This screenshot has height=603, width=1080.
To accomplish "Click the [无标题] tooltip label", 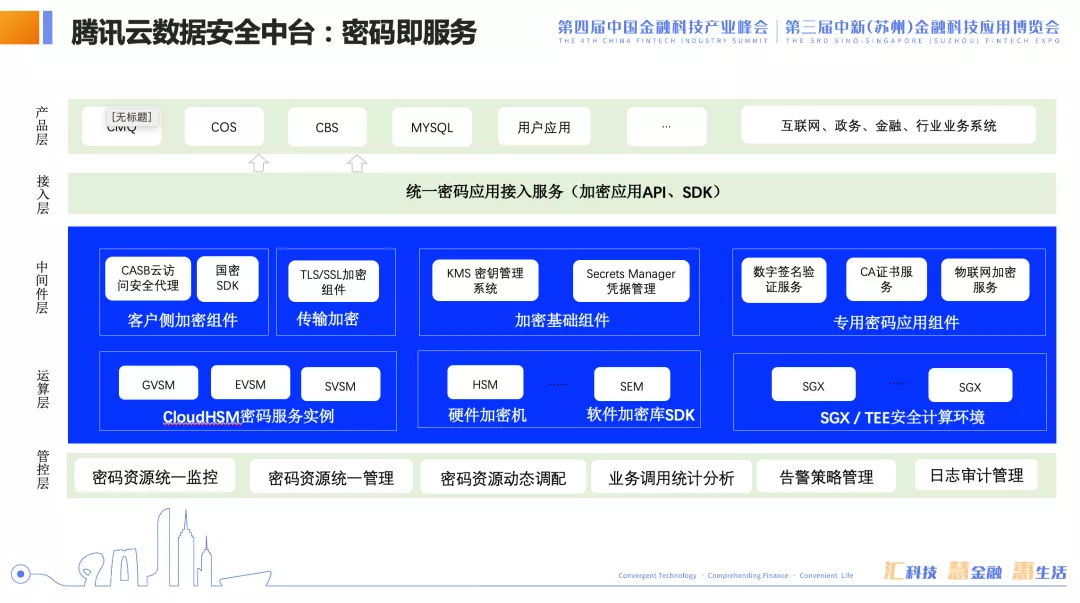I will coord(132,117).
